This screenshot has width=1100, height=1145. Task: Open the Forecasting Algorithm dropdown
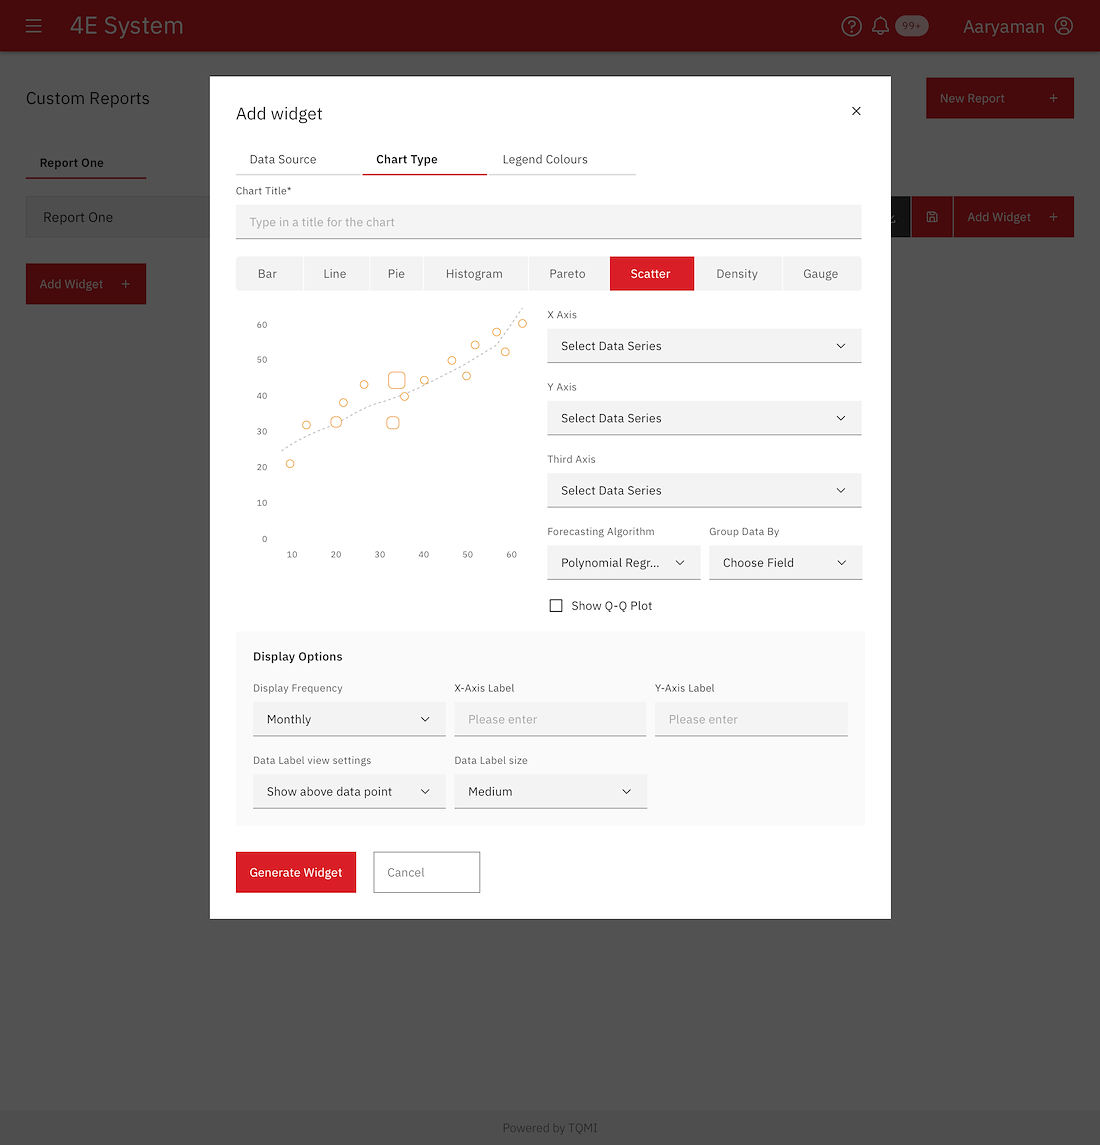click(623, 563)
